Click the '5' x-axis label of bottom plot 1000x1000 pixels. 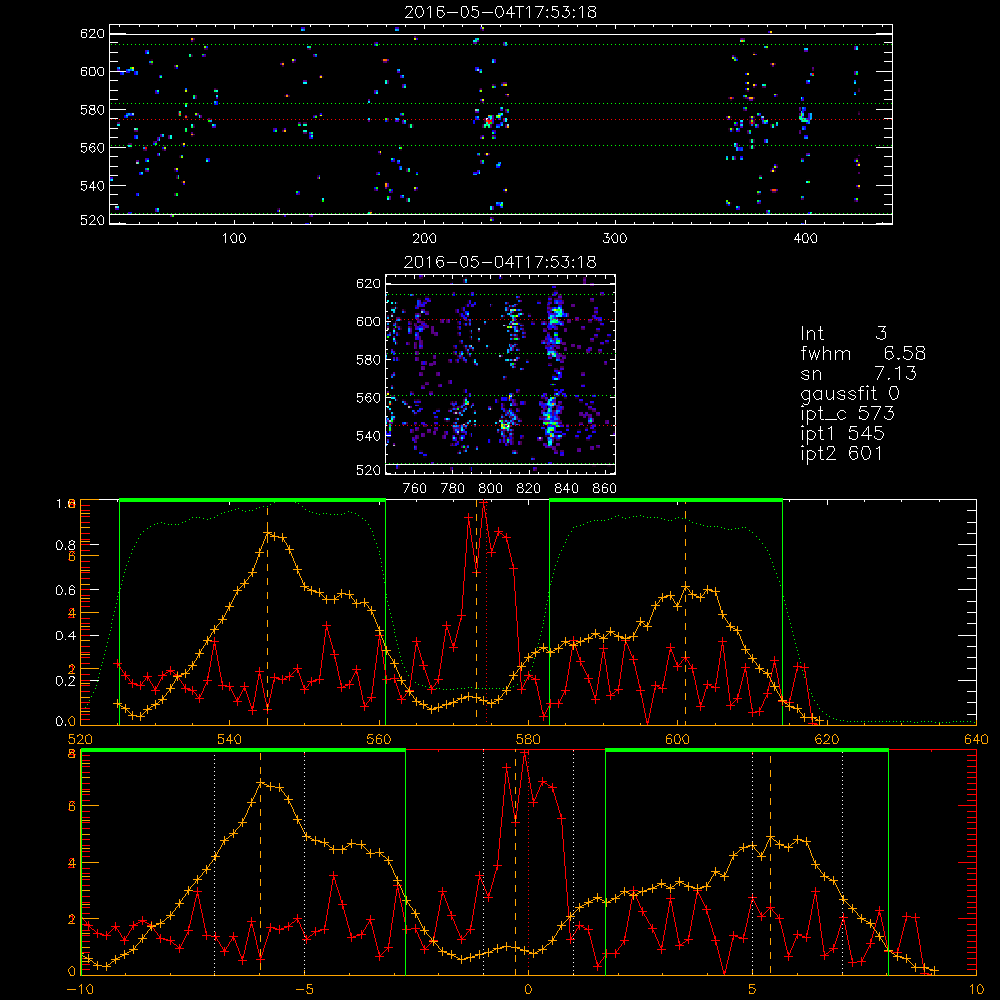point(753,989)
